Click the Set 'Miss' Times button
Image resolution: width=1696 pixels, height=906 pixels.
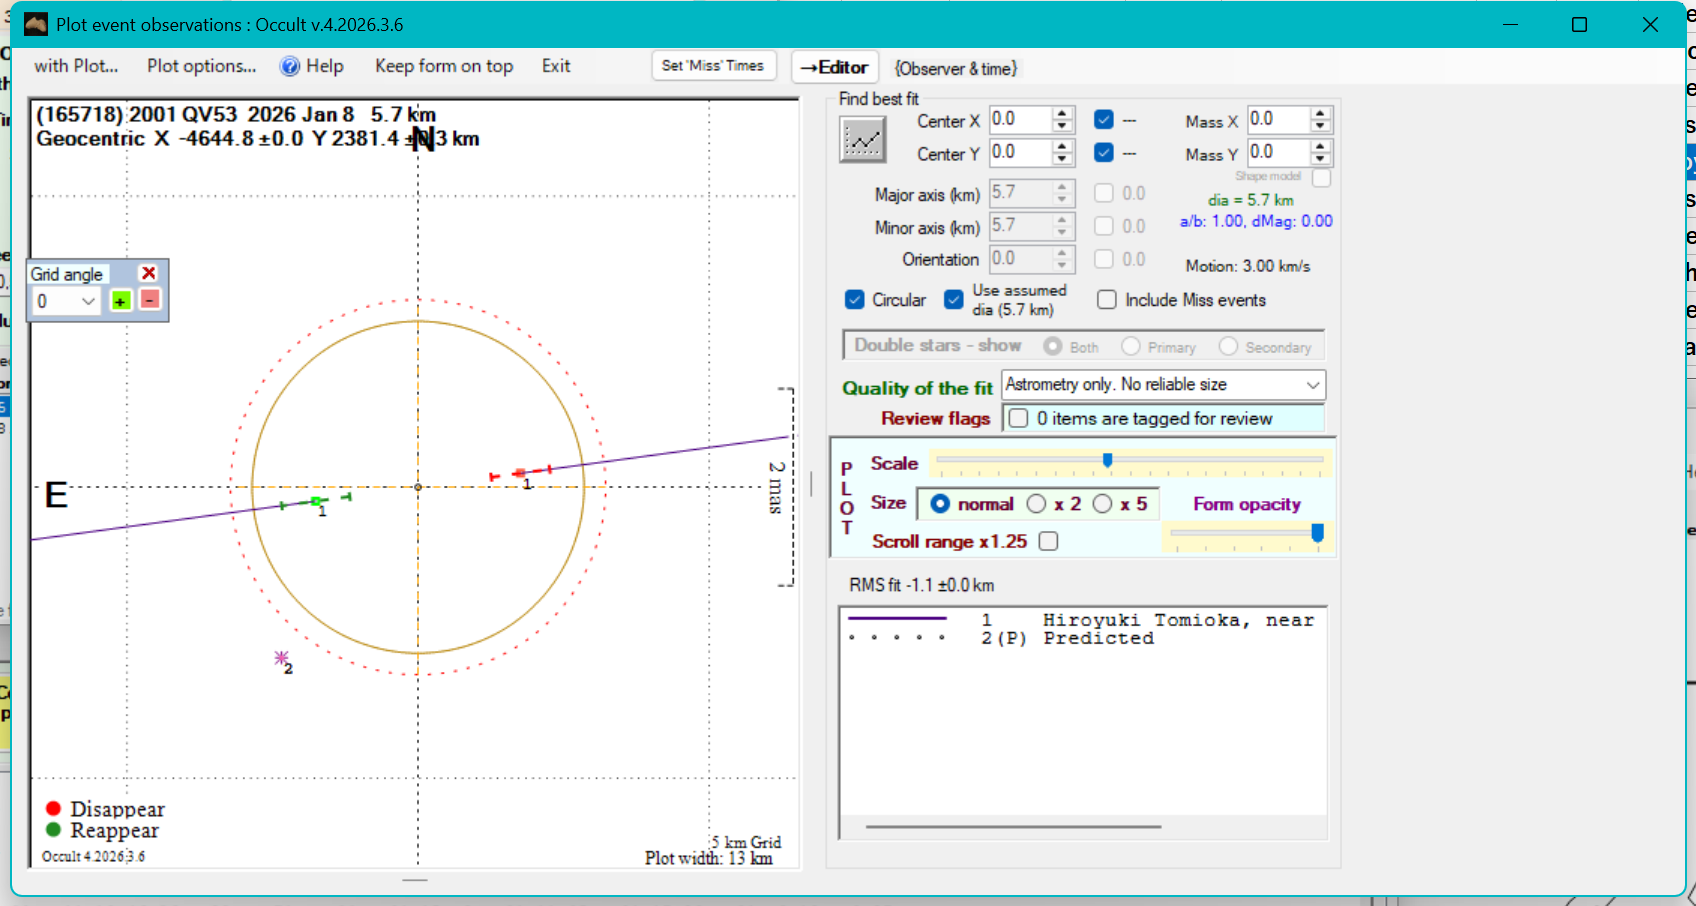pyautogui.click(x=713, y=66)
